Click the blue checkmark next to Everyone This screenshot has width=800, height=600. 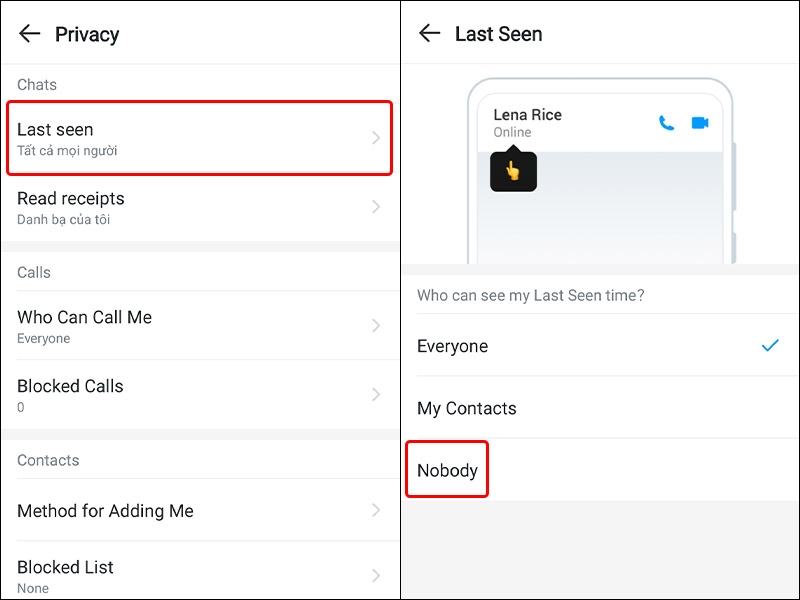[x=770, y=345]
